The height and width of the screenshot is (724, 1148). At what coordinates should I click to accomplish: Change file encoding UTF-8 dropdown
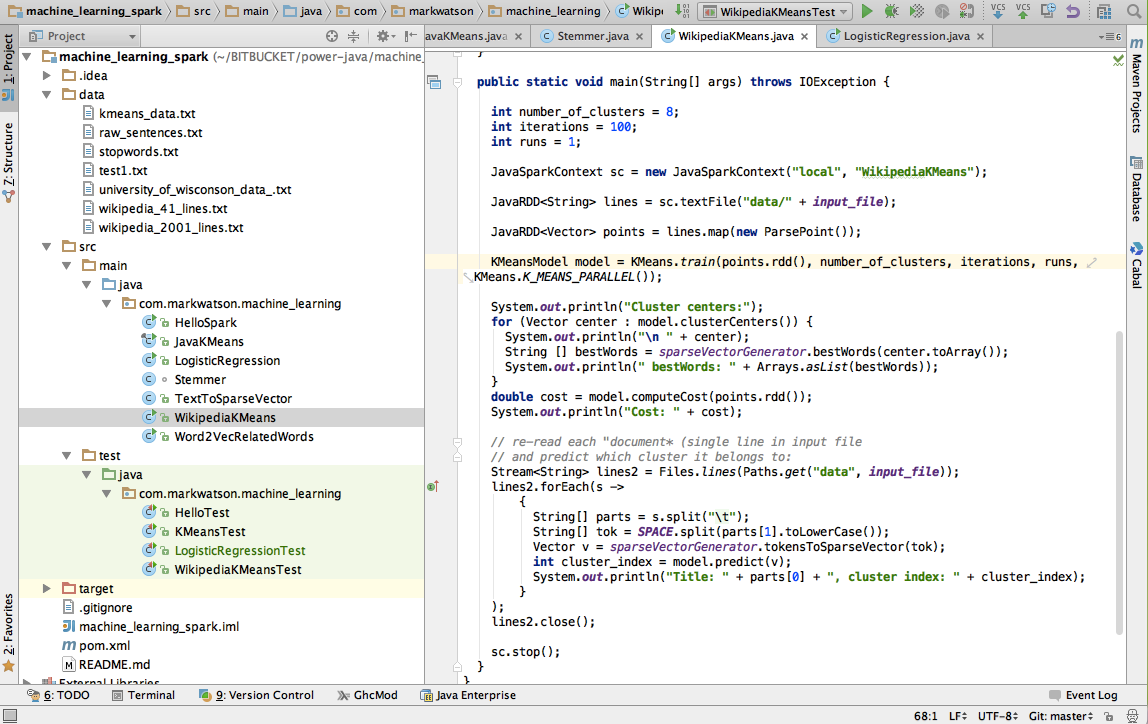[x=997, y=716]
